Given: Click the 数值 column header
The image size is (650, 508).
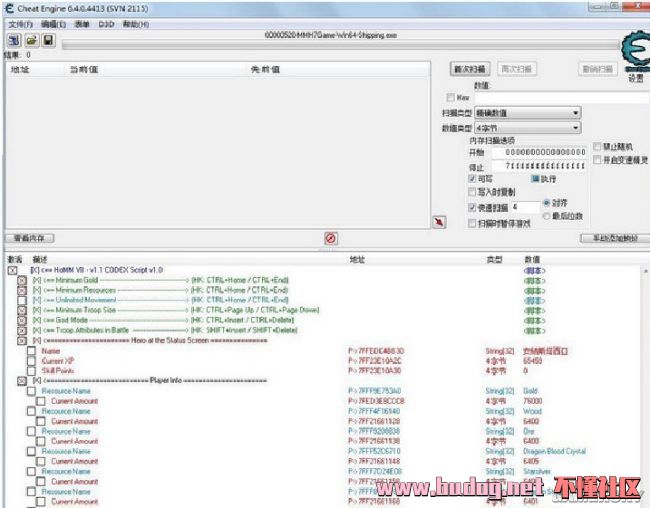Looking at the screenshot, I should [532, 260].
